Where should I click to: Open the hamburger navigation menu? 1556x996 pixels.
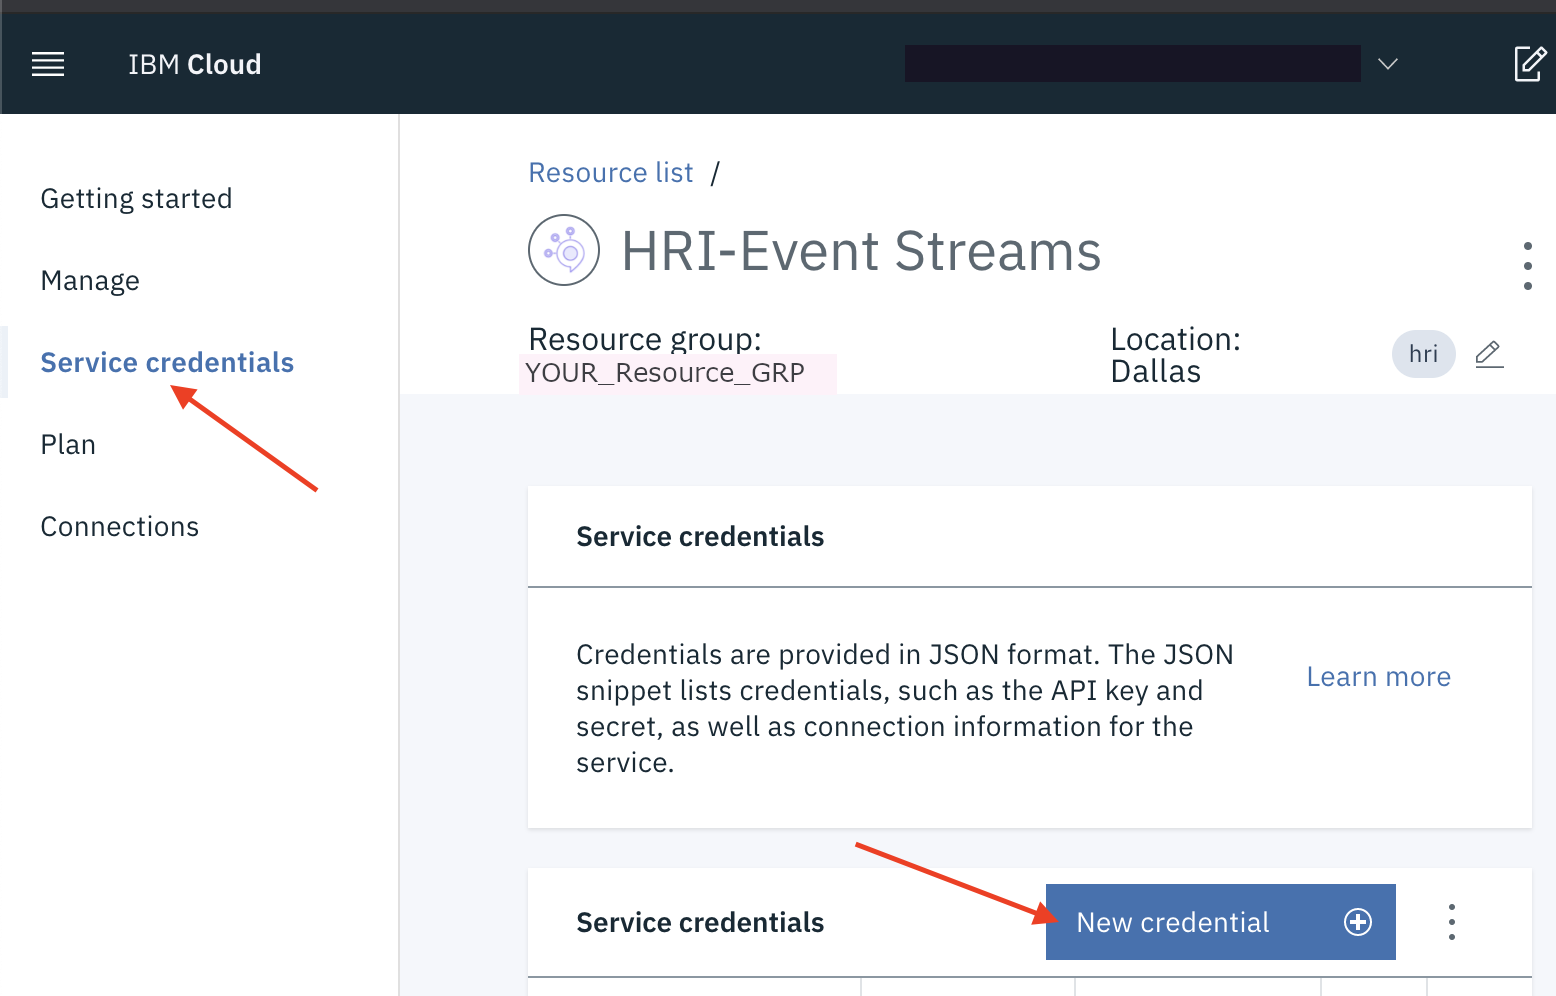point(48,65)
